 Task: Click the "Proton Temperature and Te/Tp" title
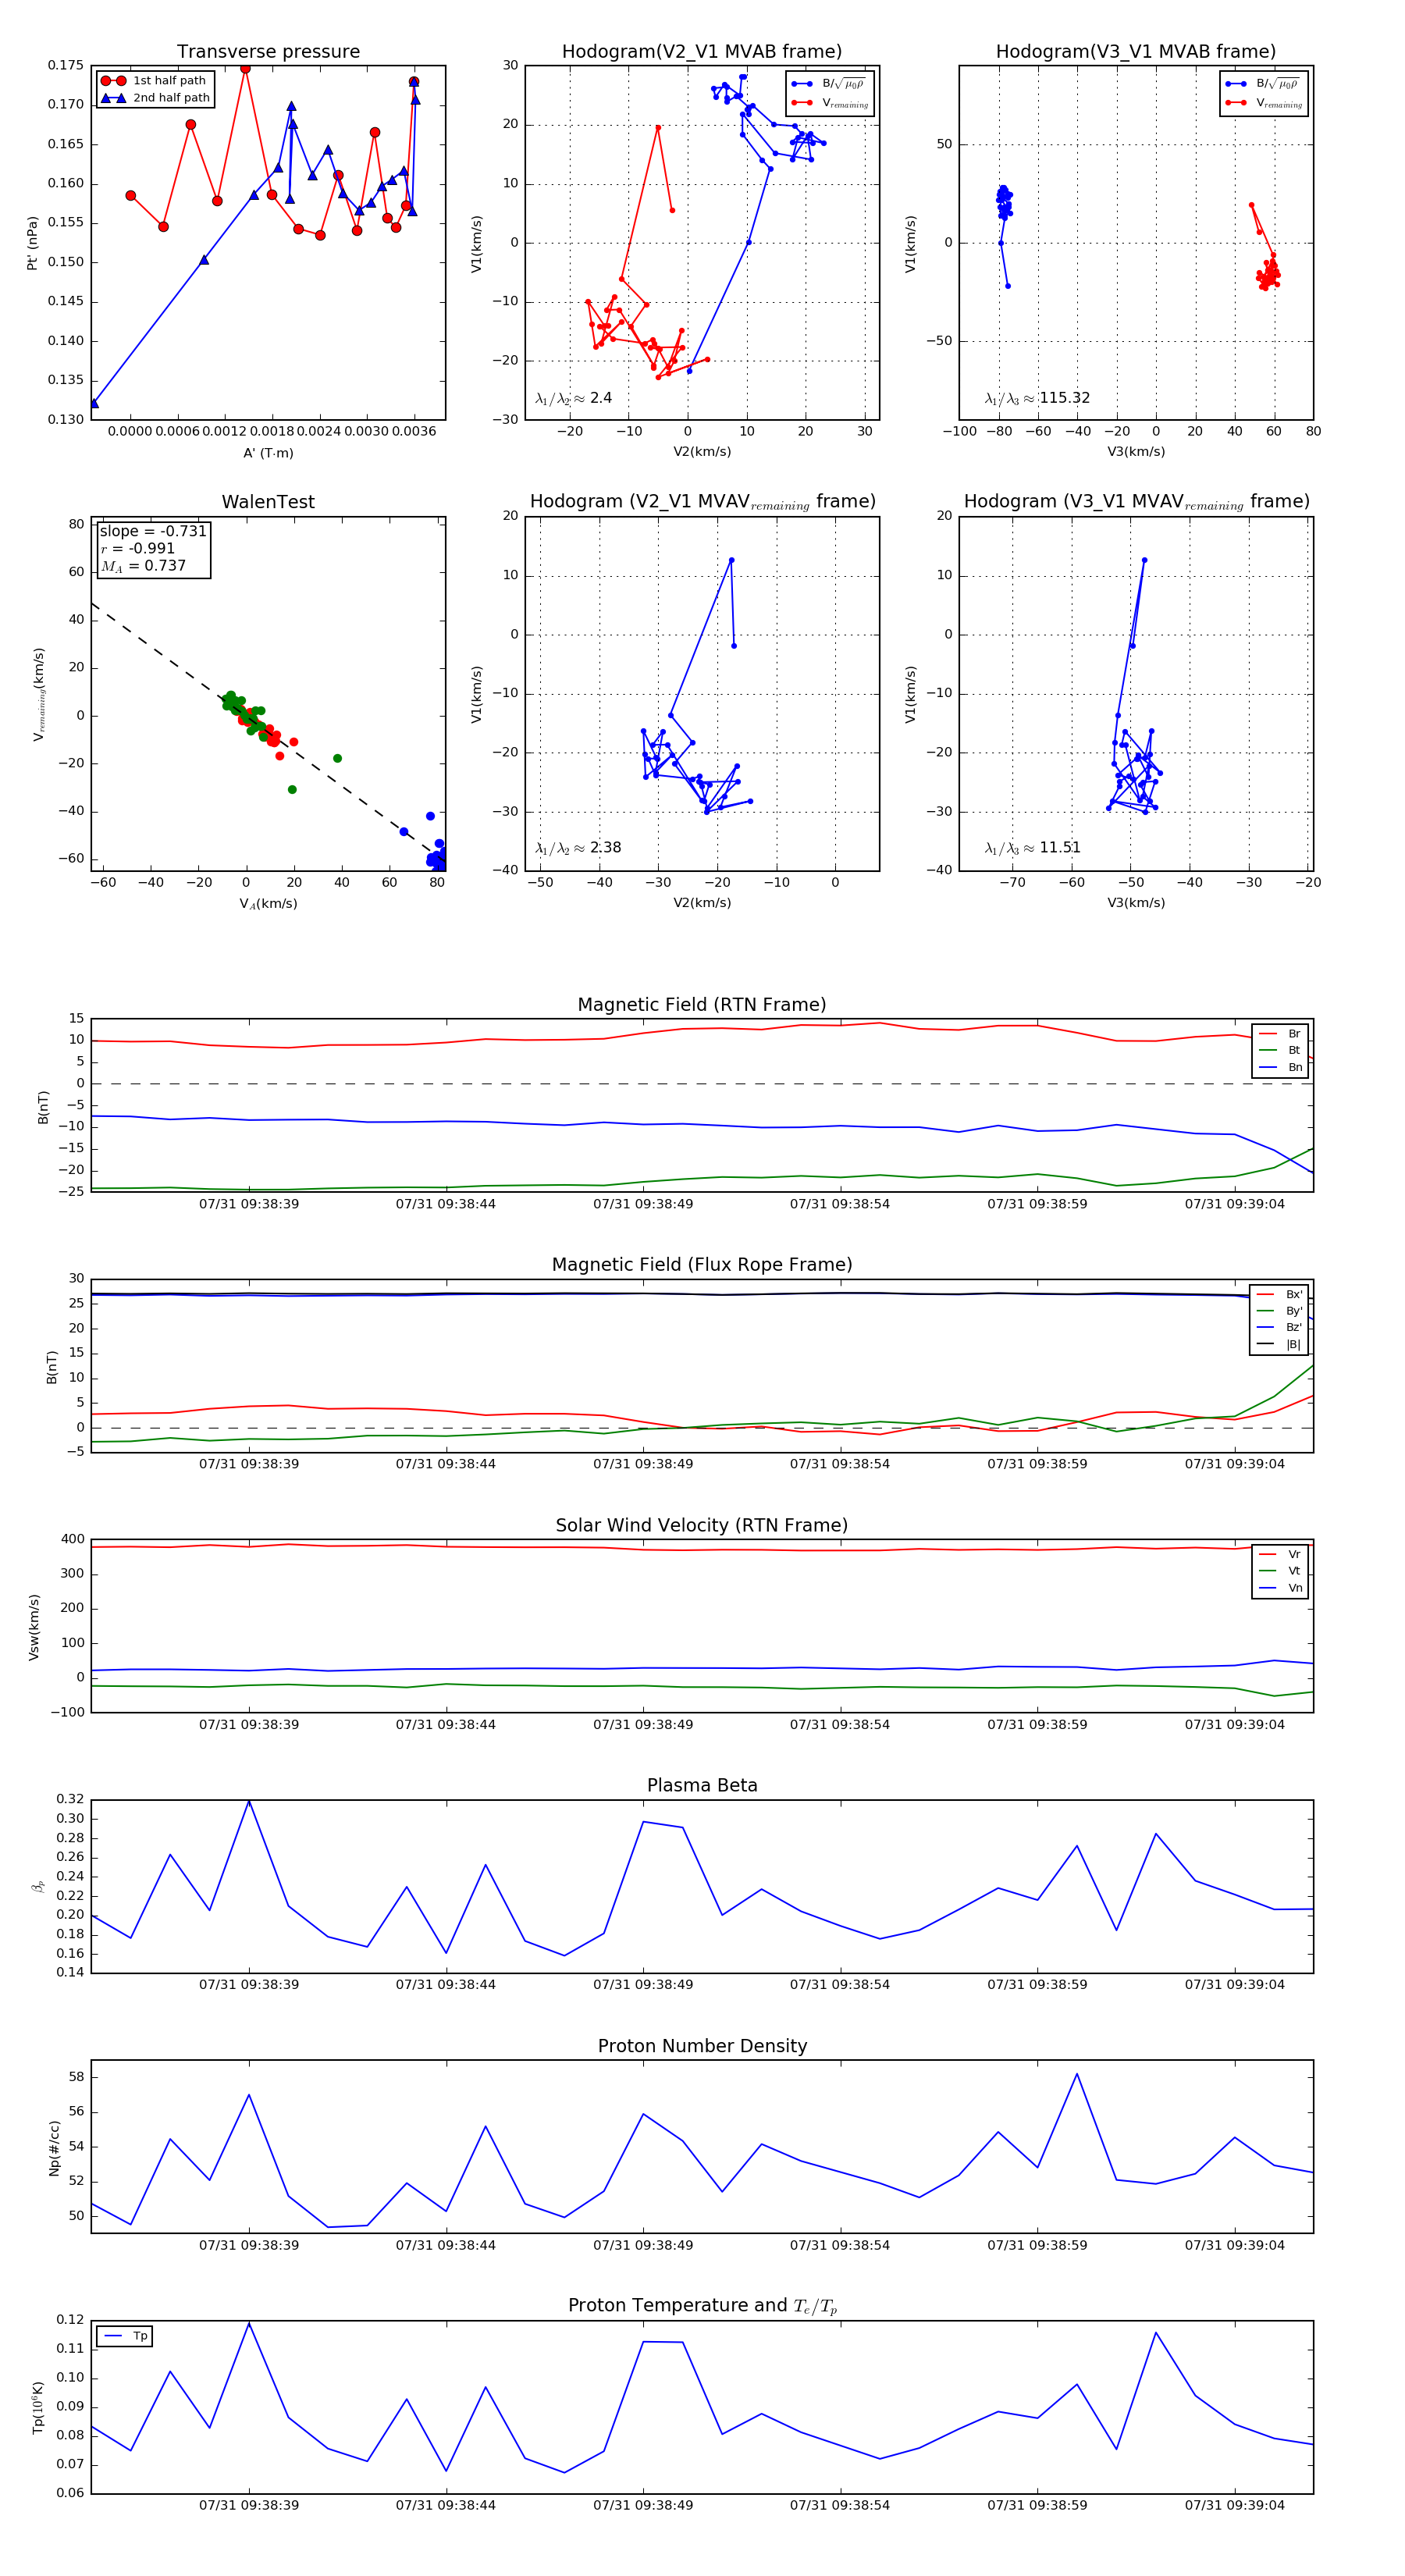click(702, 2306)
